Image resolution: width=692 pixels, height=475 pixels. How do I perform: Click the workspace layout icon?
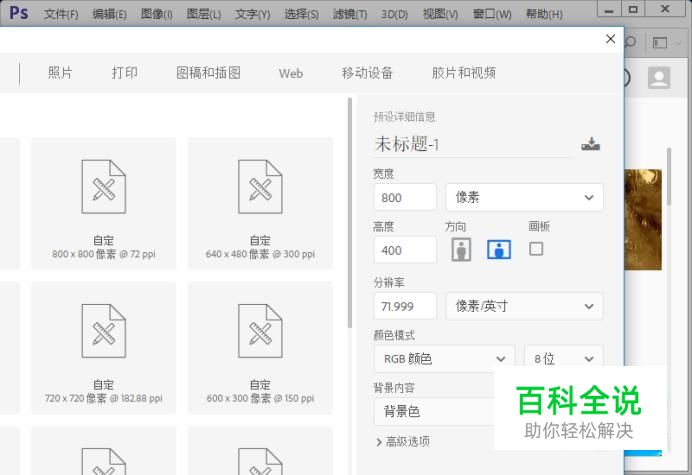660,42
